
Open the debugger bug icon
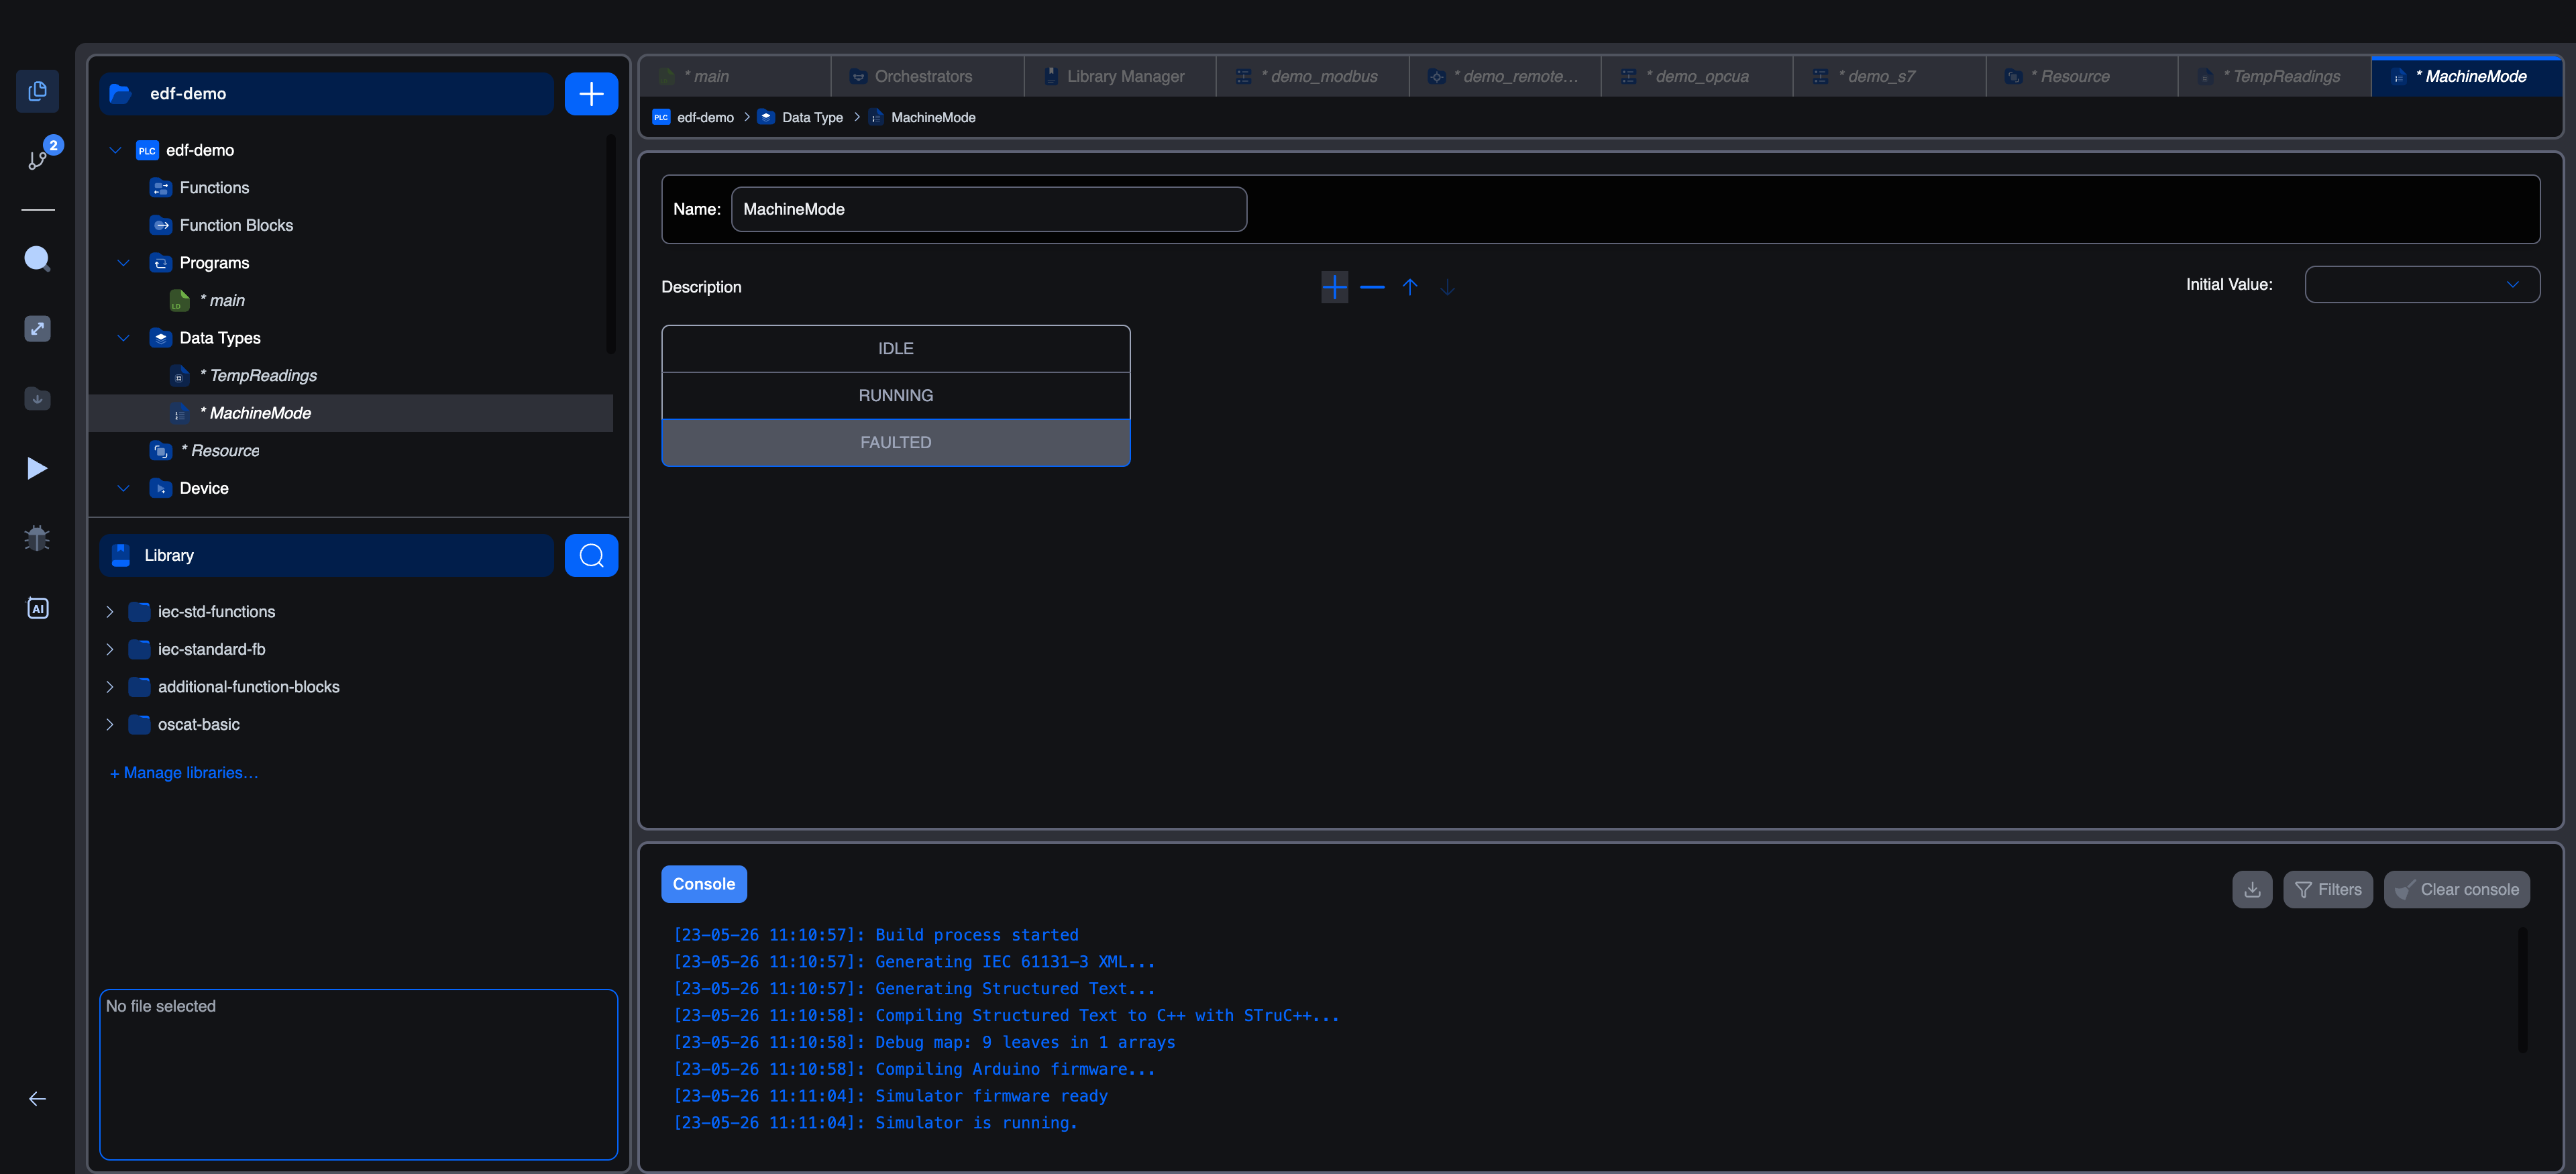point(37,538)
